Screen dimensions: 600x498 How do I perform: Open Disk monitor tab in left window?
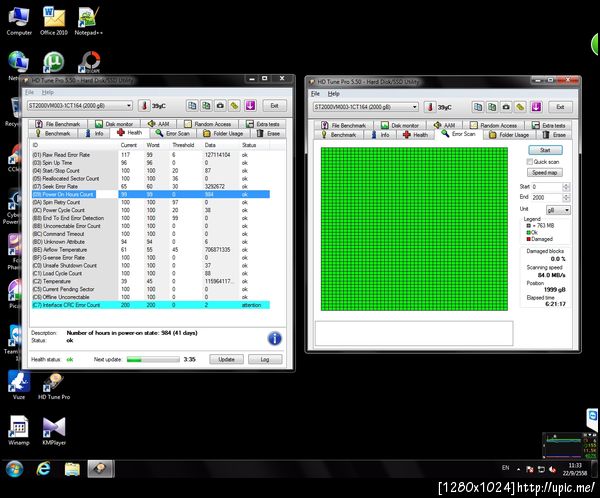coord(114,124)
